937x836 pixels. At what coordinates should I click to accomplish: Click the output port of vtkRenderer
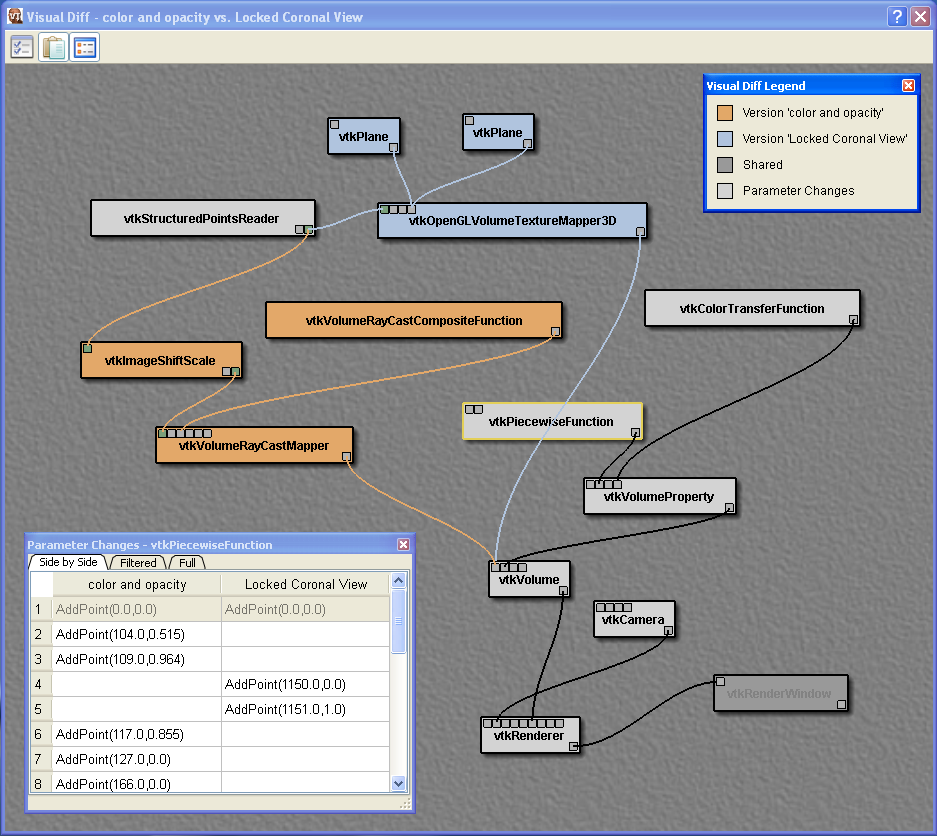[574, 746]
